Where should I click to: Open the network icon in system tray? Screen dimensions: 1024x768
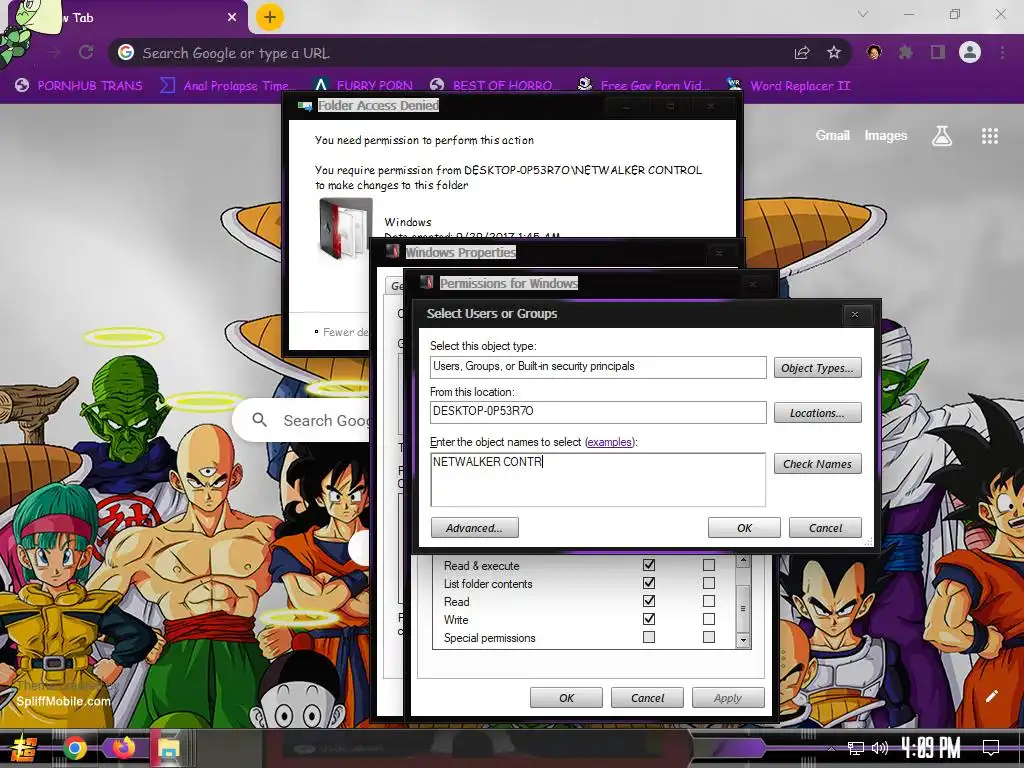pos(855,748)
